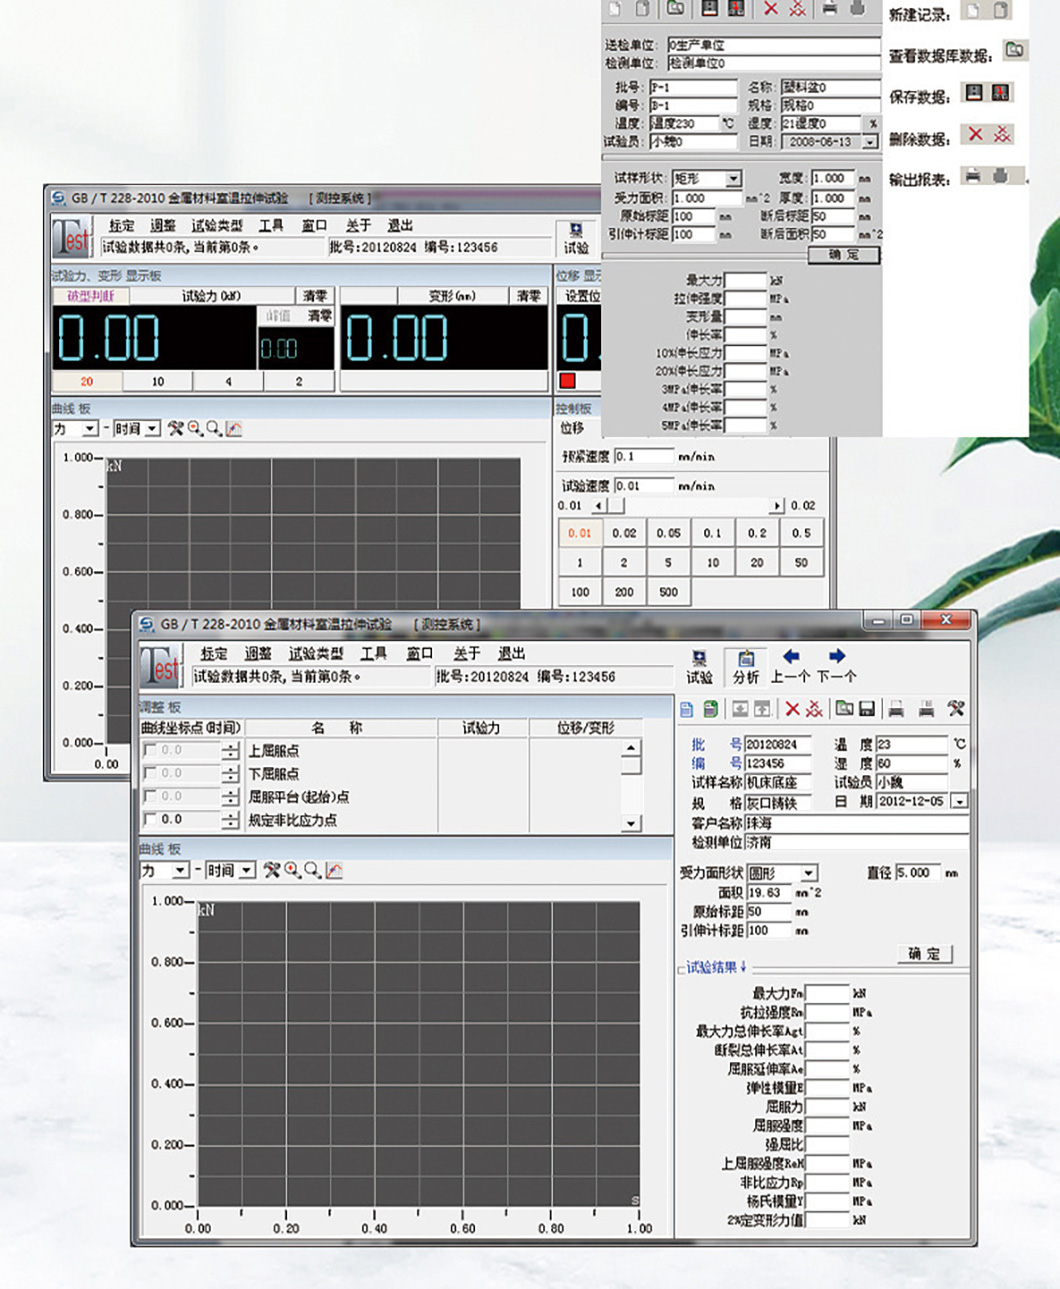Select the 0.05 test speed preset button
1060x1289 pixels.
pyautogui.click(x=668, y=533)
